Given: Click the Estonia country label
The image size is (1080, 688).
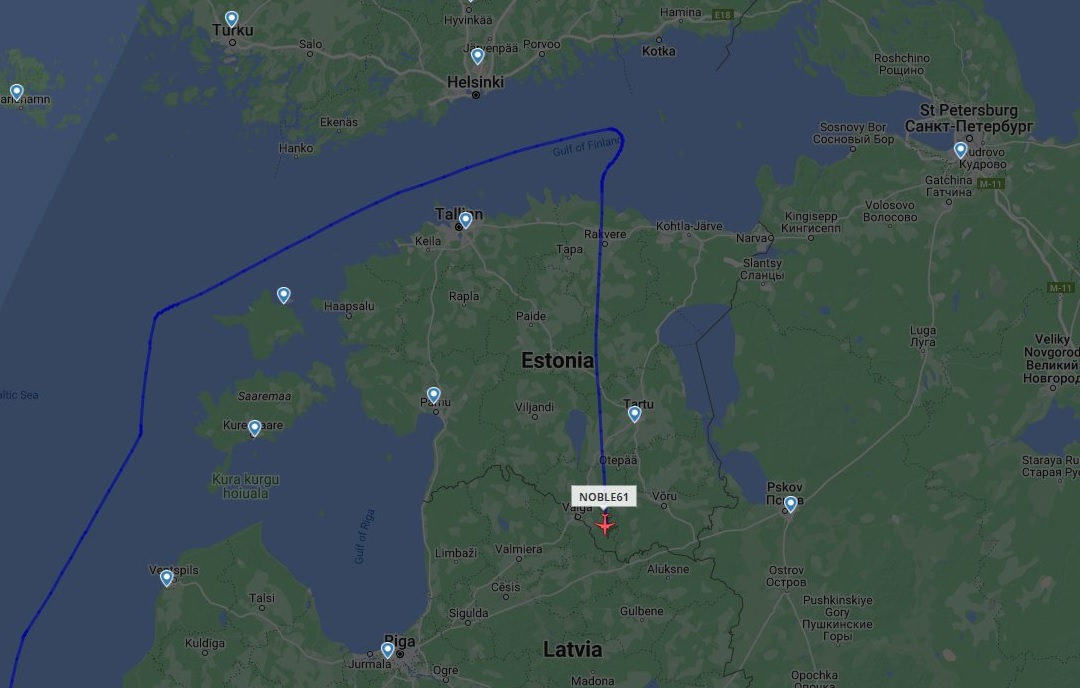Looking at the screenshot, I should click(557, 360).
